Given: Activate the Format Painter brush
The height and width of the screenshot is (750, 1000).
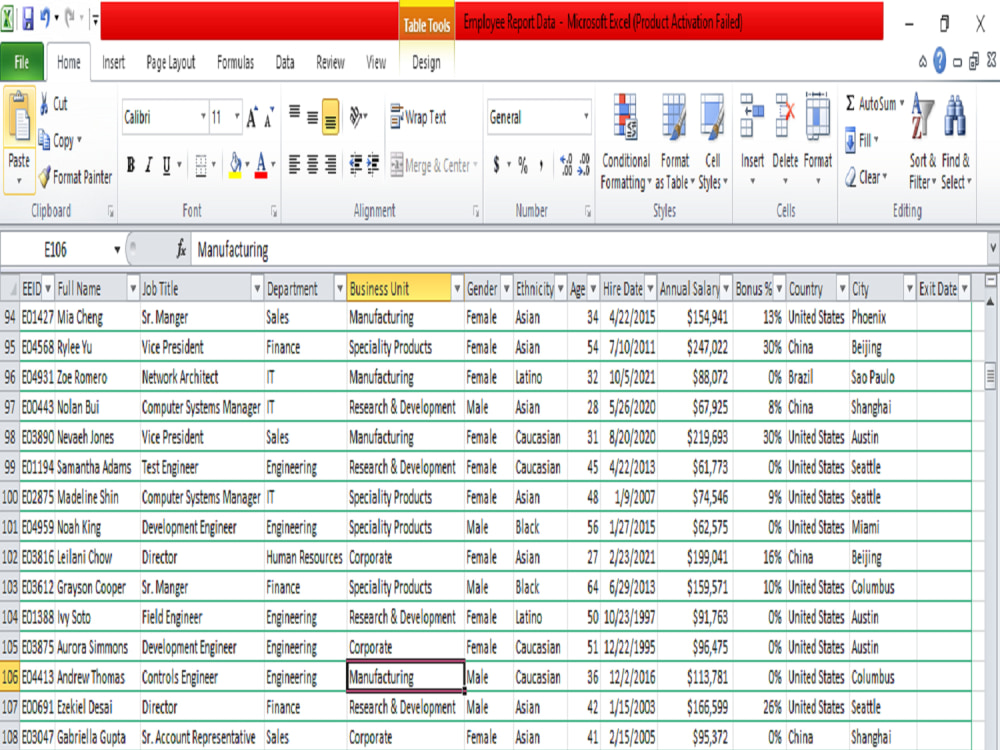Looking at the screenshot, I should 44,176.
